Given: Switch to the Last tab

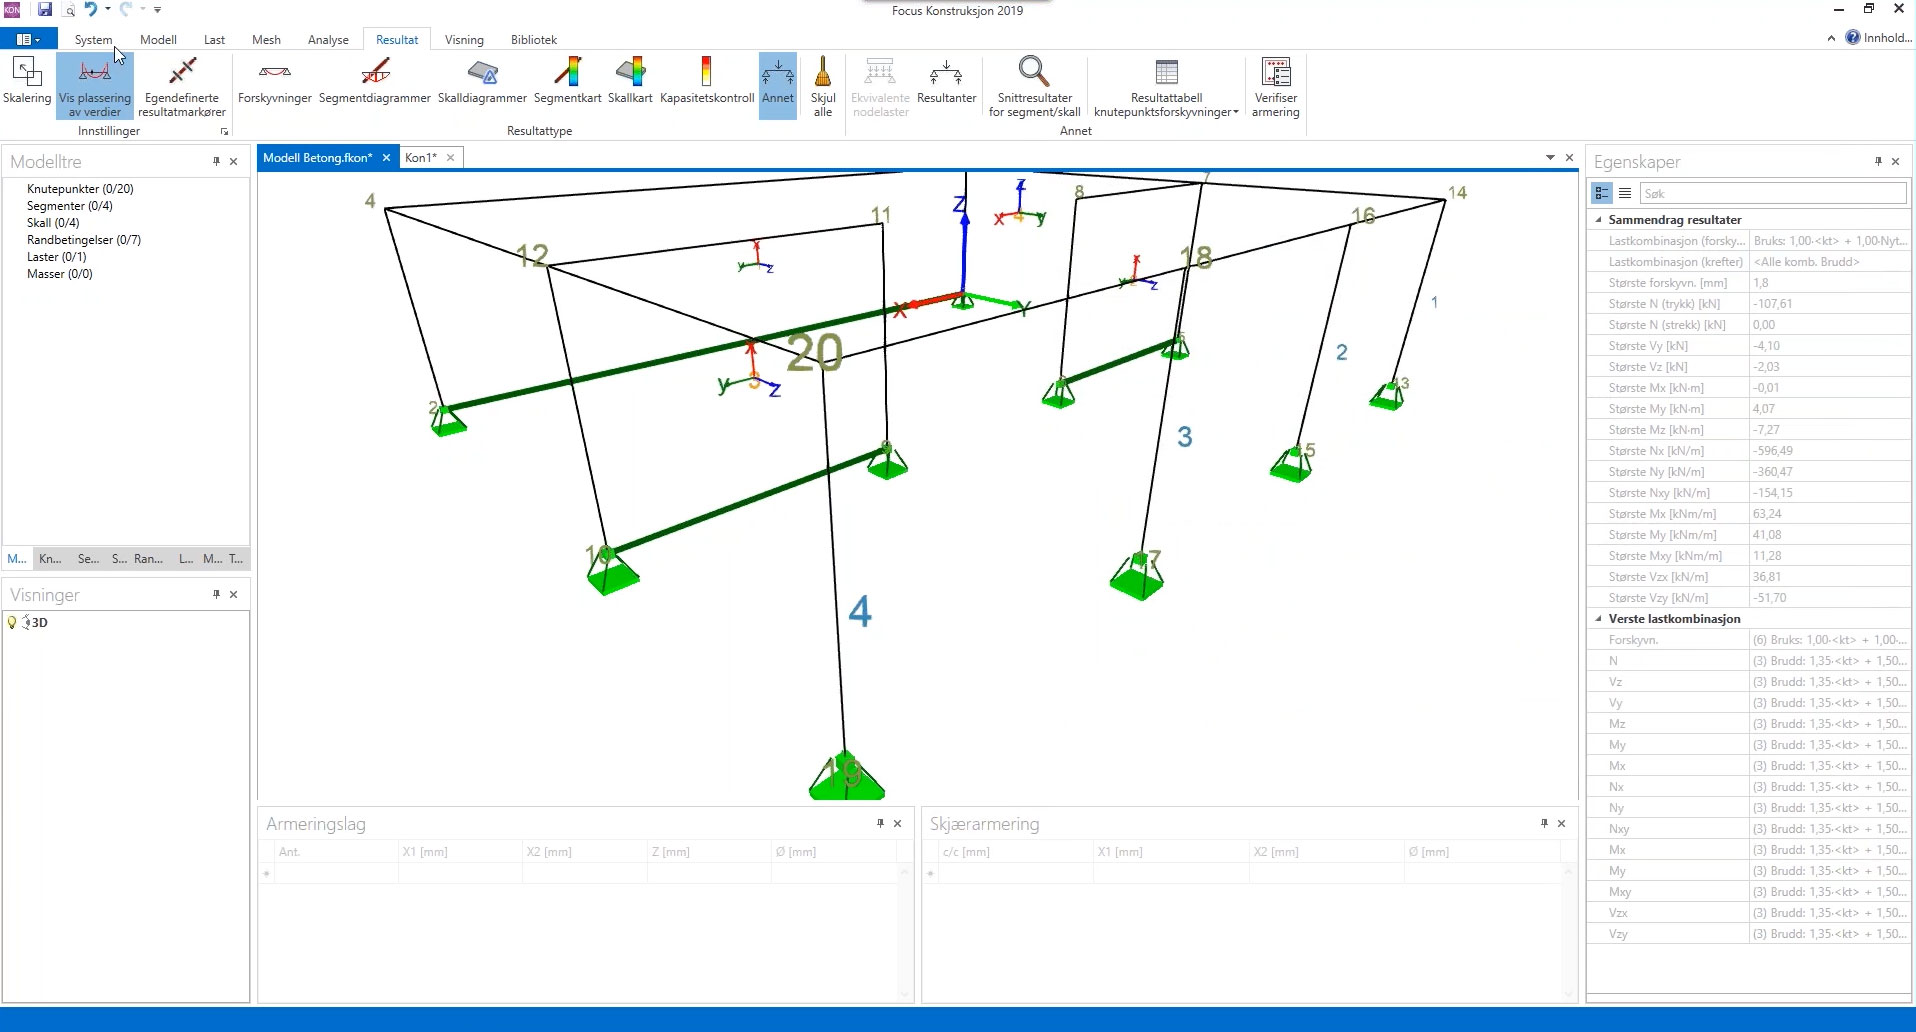Looking at the screenshot, I should pos(214,40).
